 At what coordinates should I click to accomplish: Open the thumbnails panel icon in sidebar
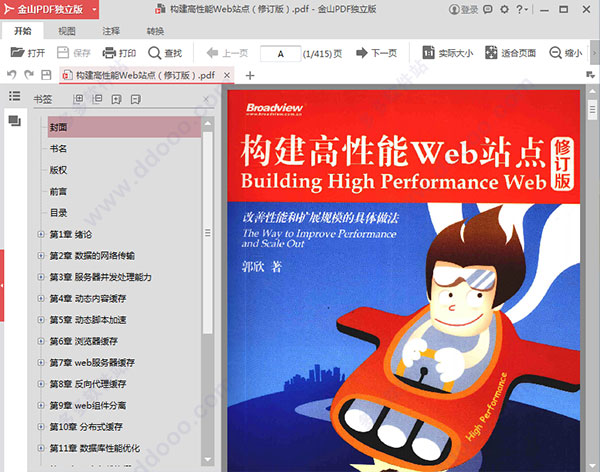pos(15,121)
